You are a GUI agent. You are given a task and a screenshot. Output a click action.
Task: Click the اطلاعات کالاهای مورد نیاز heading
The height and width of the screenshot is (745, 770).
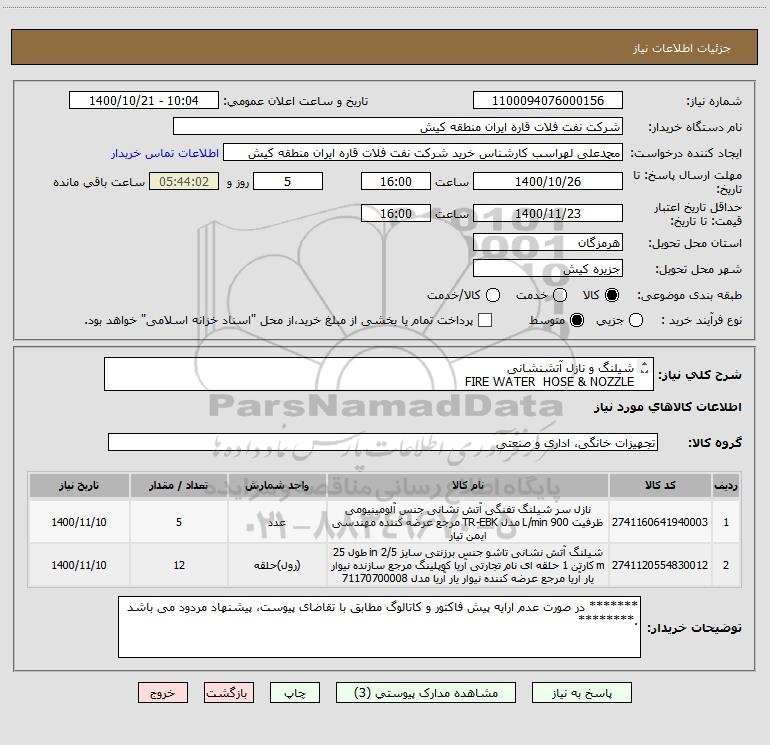(668, 407)
